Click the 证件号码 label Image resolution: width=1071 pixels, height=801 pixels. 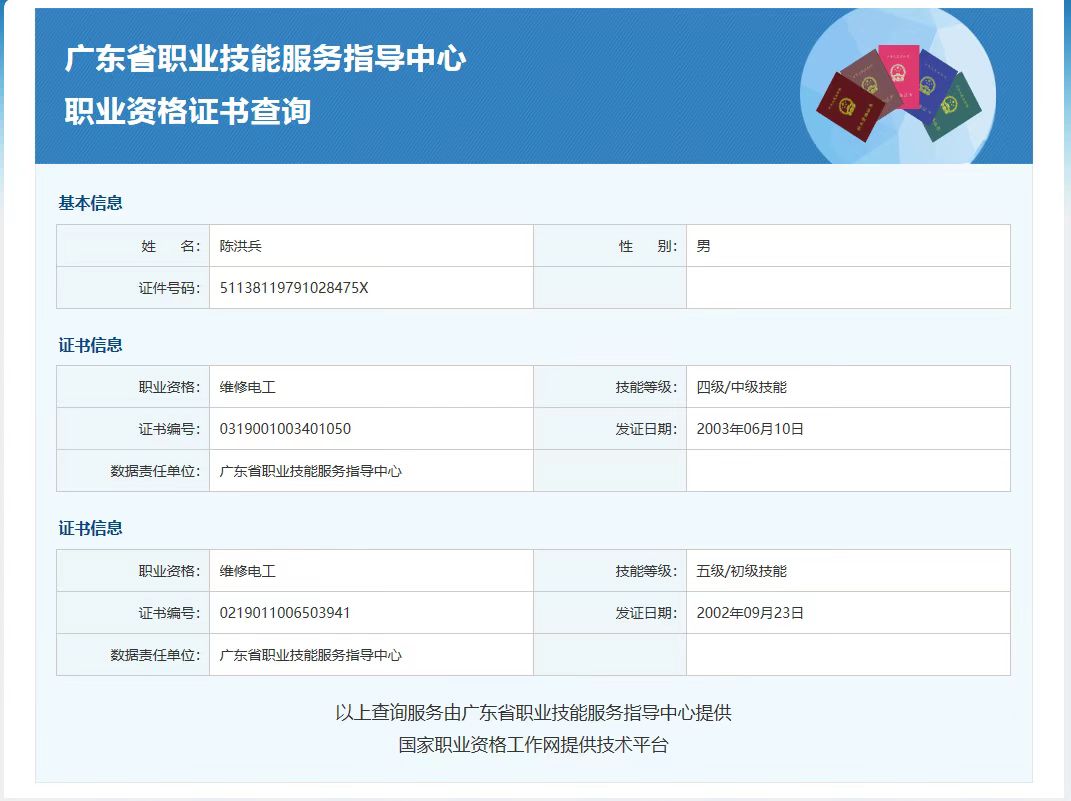click(169, 288)
